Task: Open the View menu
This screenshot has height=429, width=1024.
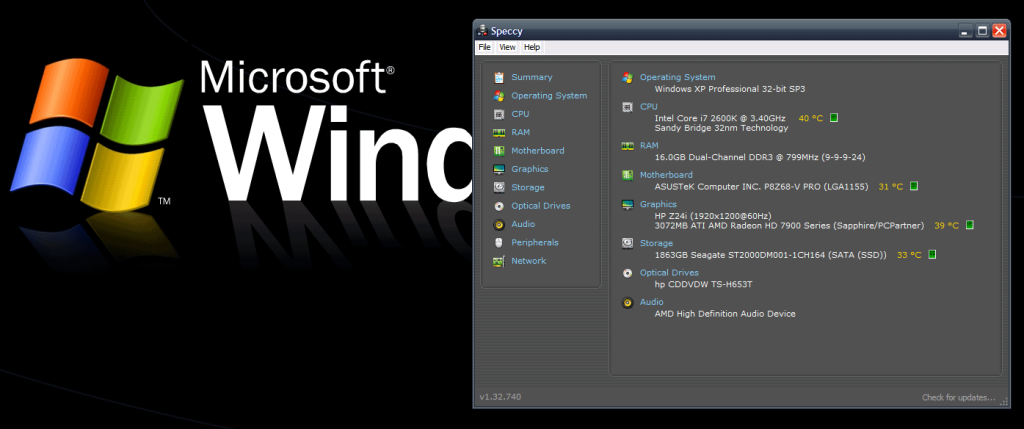Action: point(508,47)
